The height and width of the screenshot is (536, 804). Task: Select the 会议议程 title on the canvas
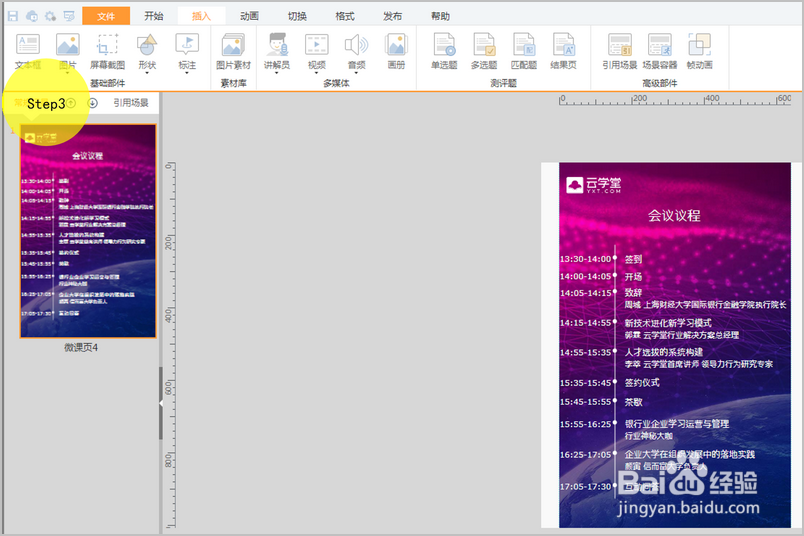(674, 215)
